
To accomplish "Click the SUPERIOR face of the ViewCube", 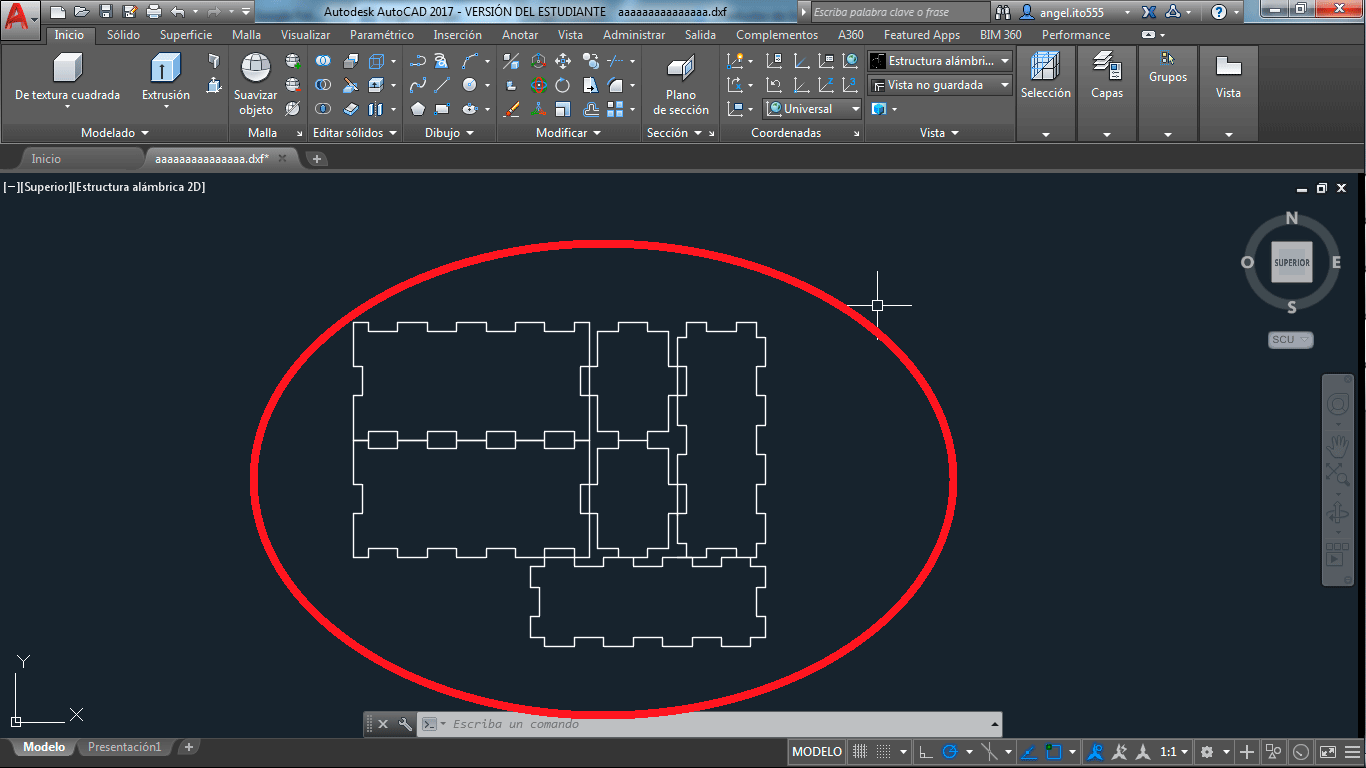I will (1291, 263).
